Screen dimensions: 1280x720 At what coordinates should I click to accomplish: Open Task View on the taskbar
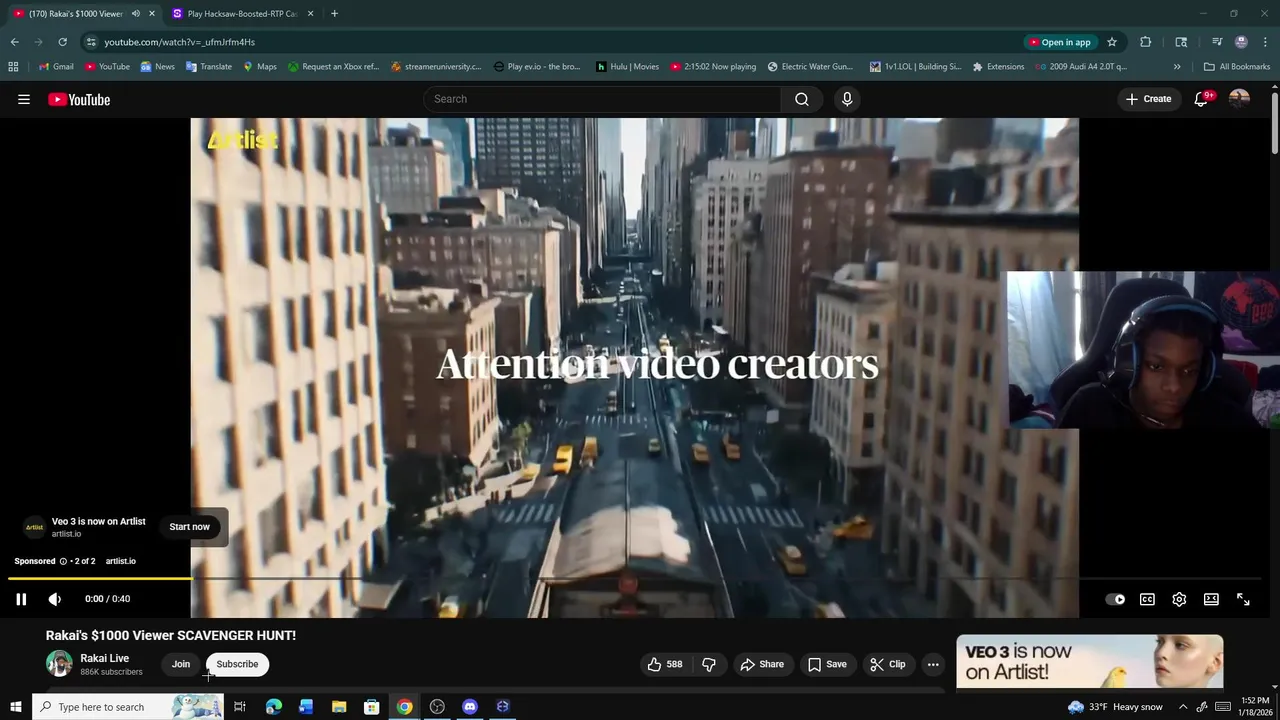pos(240,707)
